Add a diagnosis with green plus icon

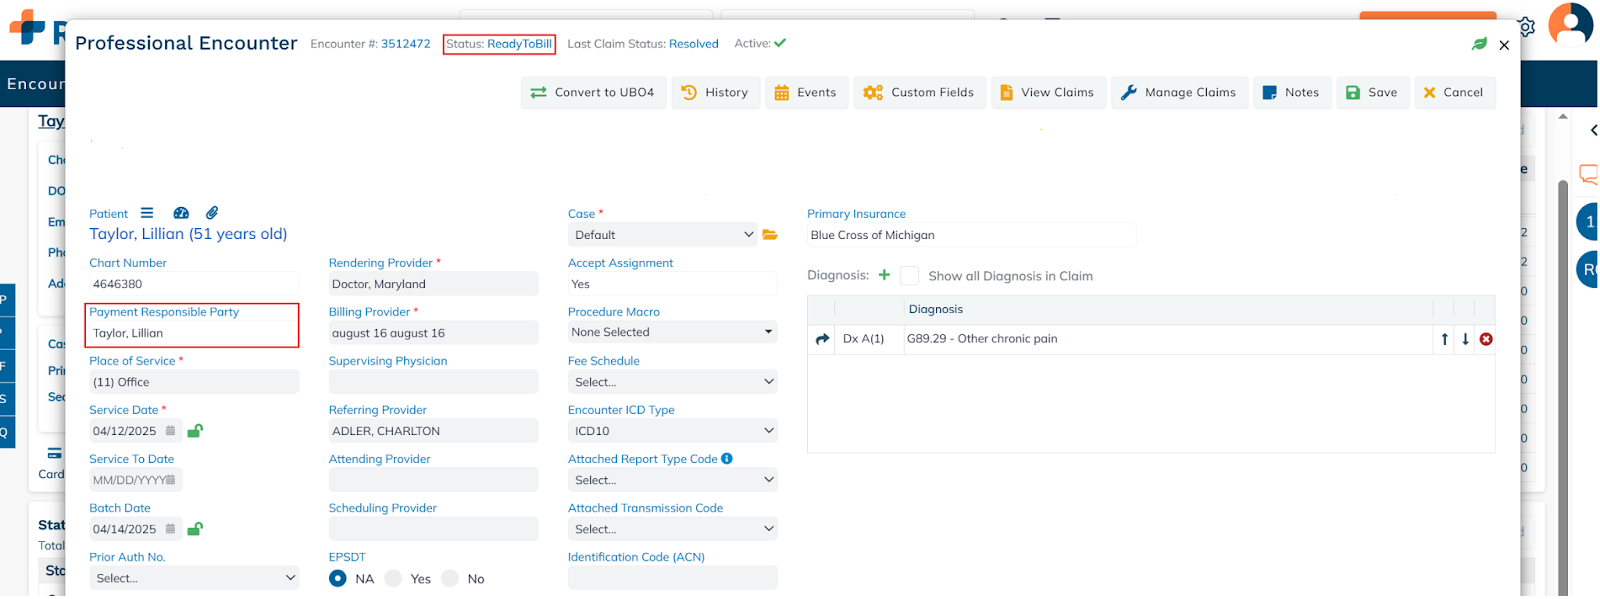coord(884,275)
